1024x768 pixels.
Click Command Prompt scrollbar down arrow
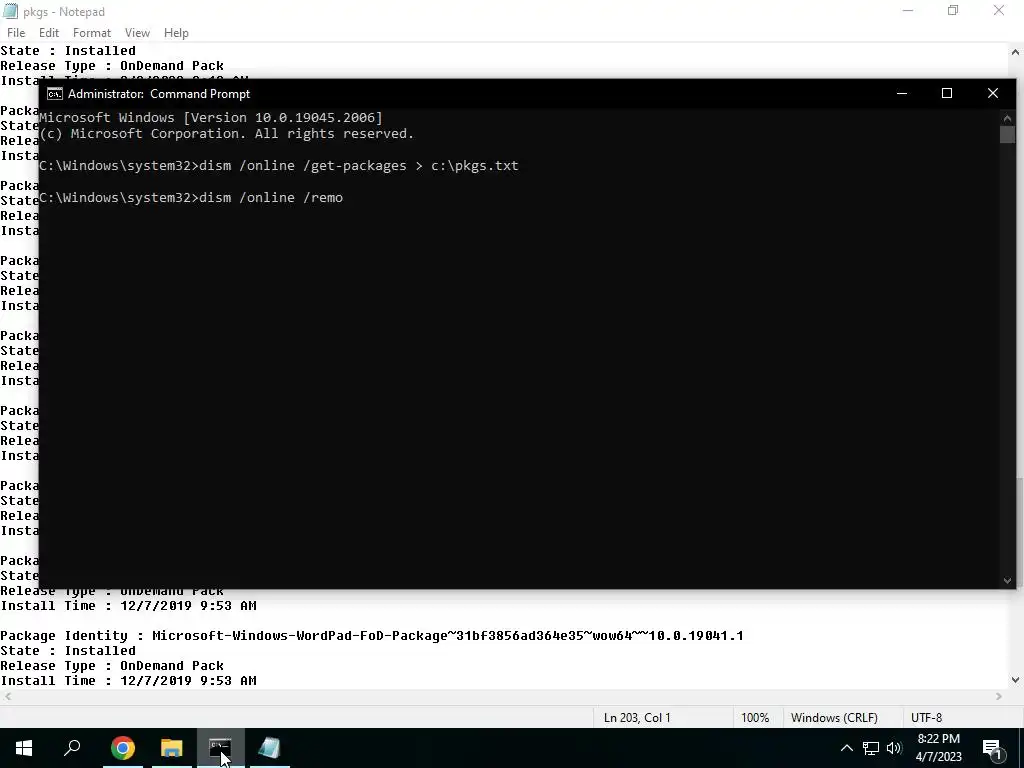(x=1007, y=581)
